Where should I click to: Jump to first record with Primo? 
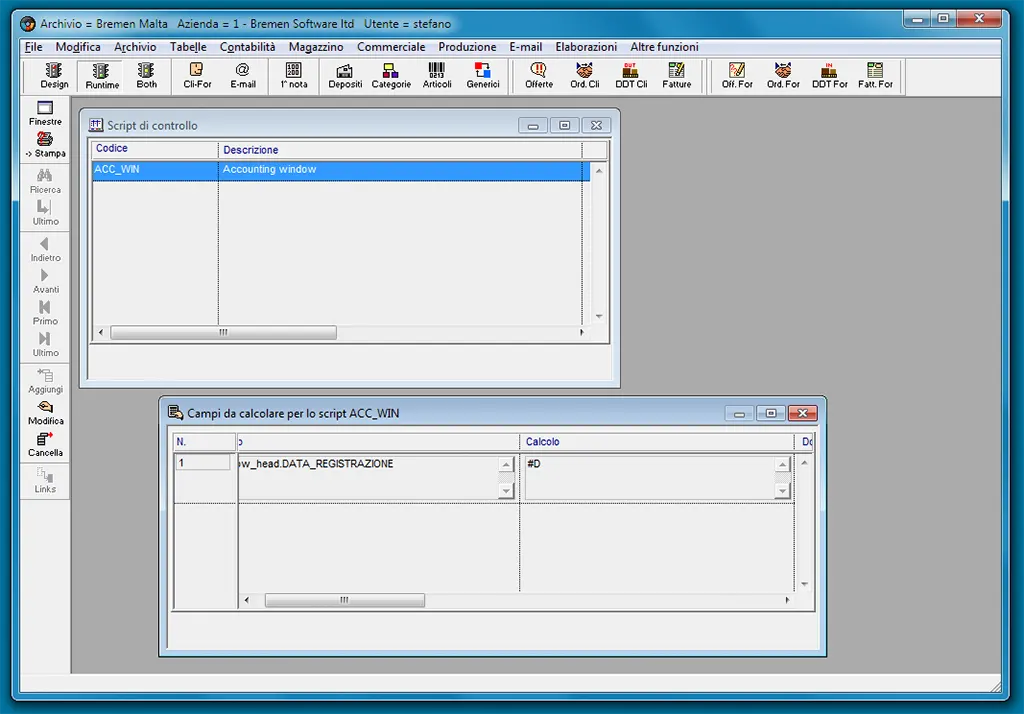45,313
